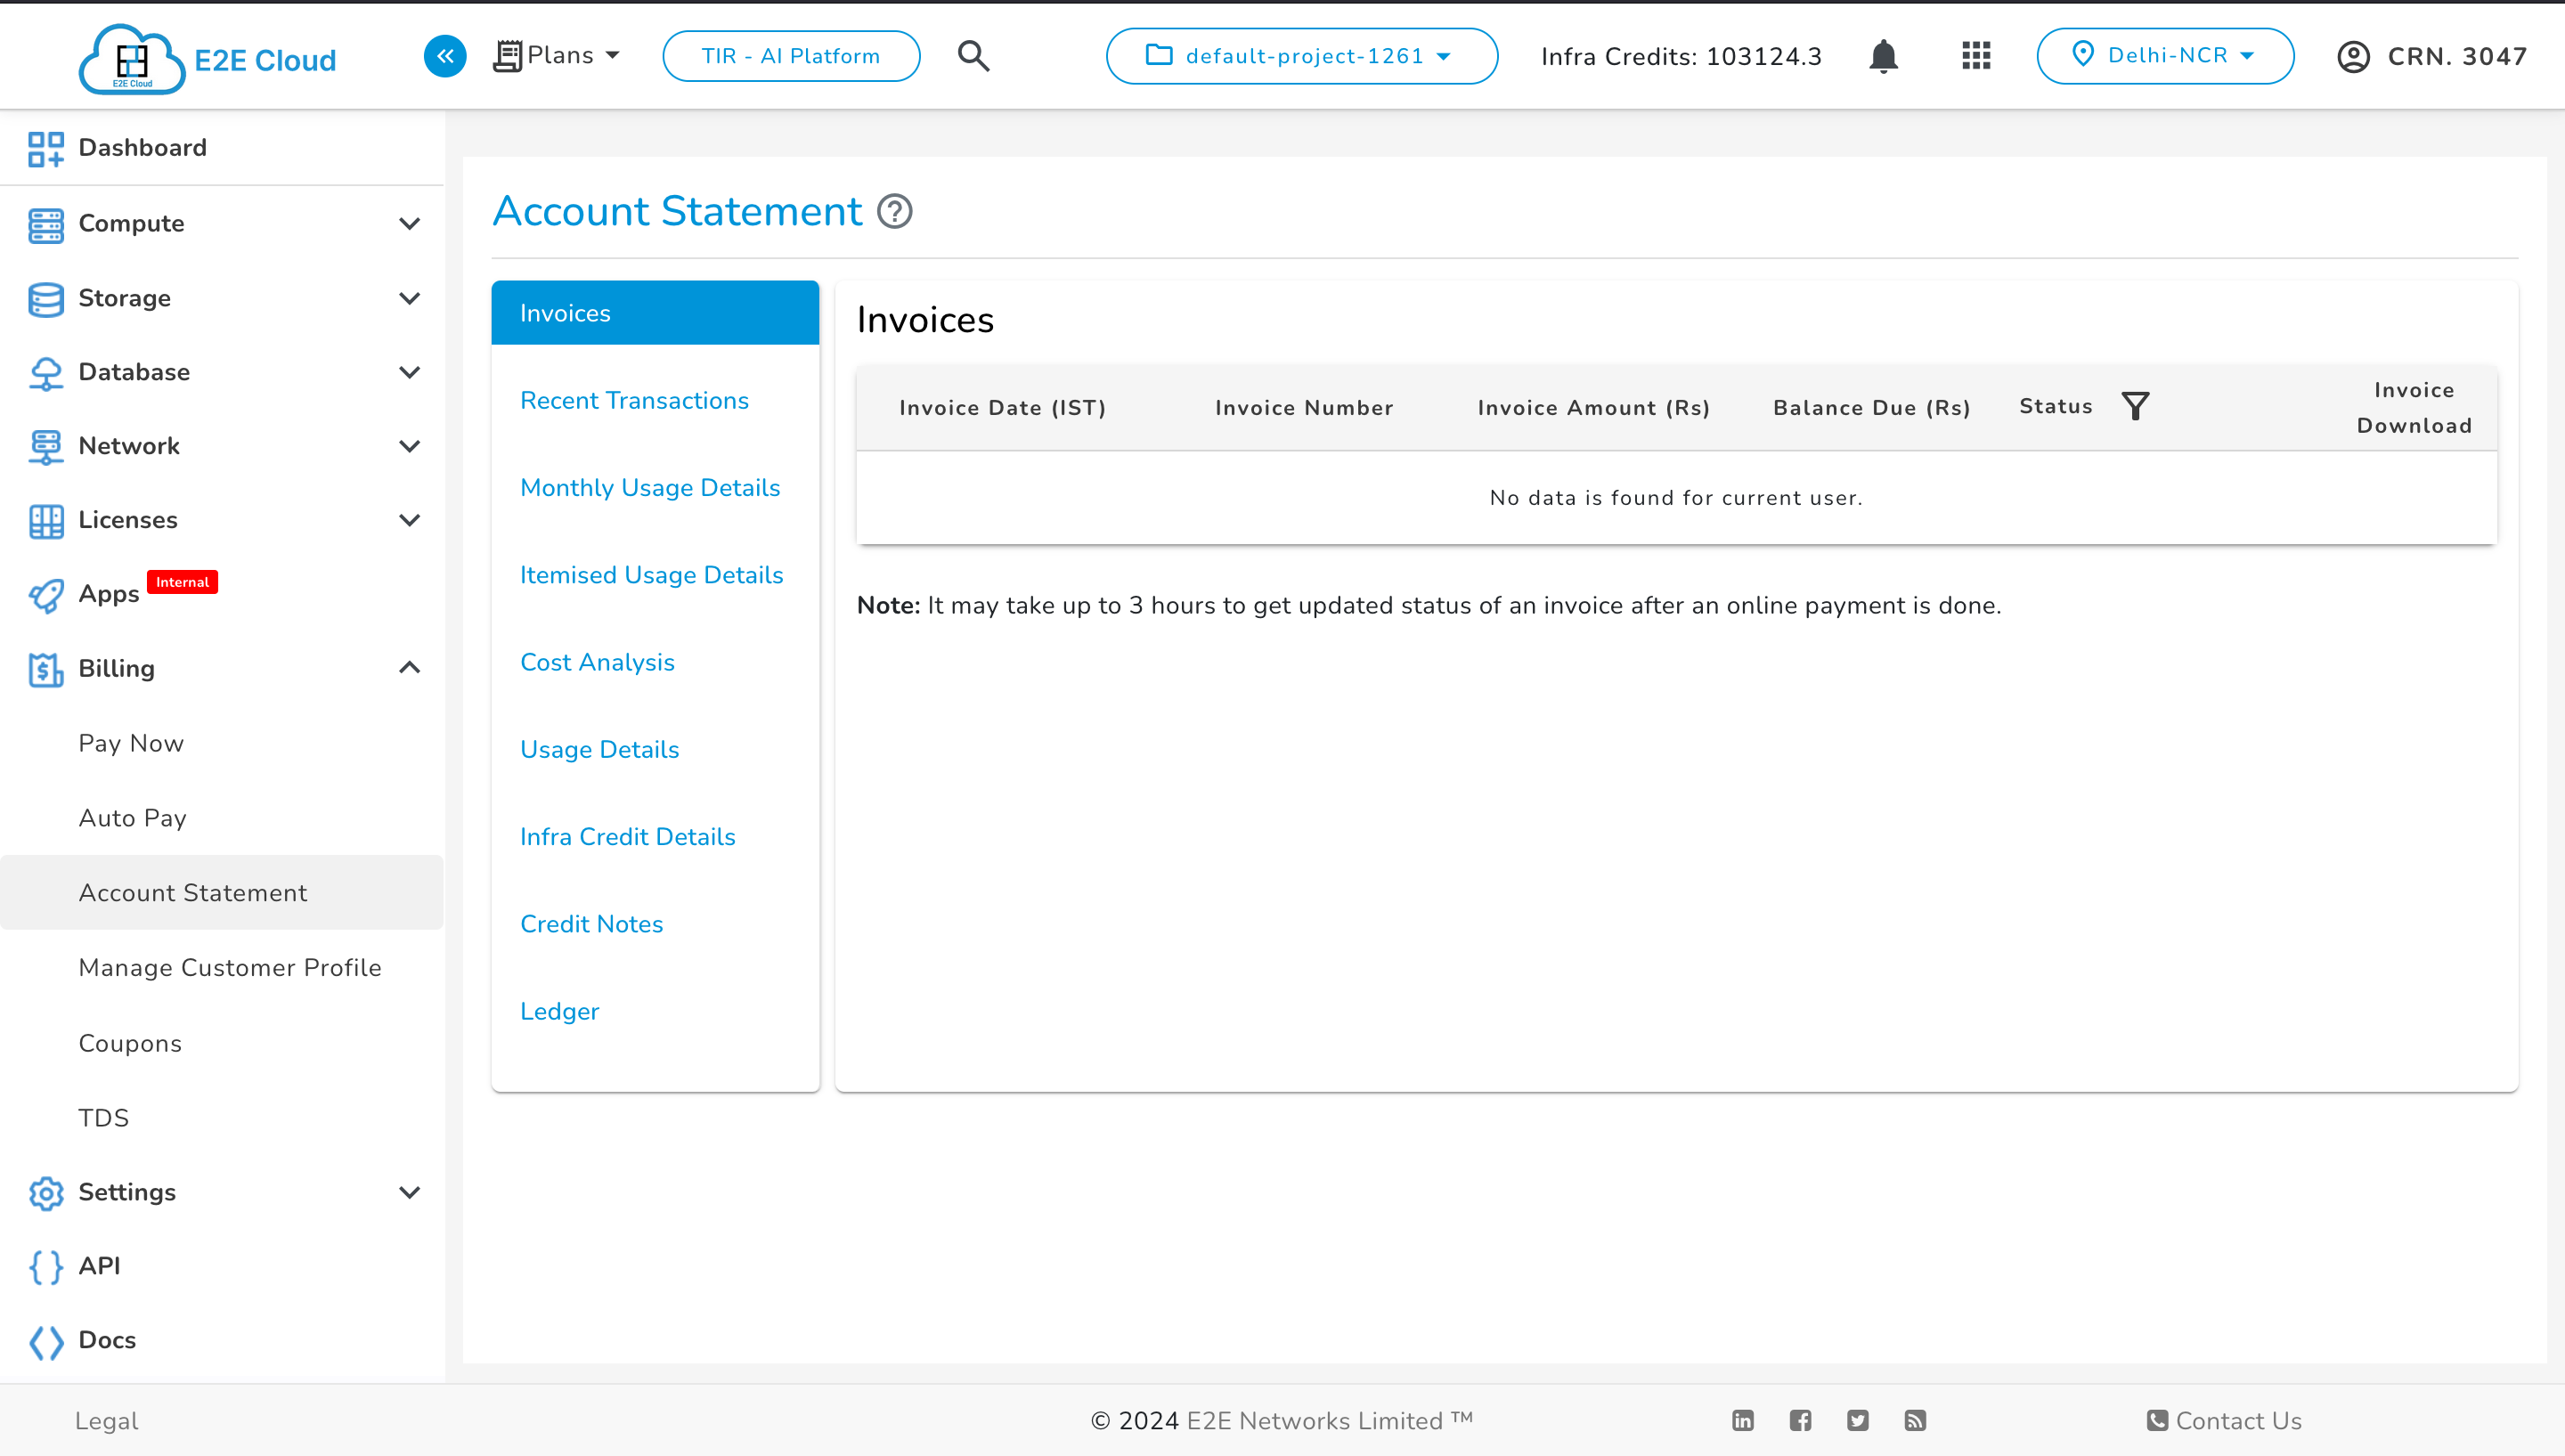Click the TIR - AI Platform button
Viewport: 2565px width, 1456px height.
[x=791, y=56]
